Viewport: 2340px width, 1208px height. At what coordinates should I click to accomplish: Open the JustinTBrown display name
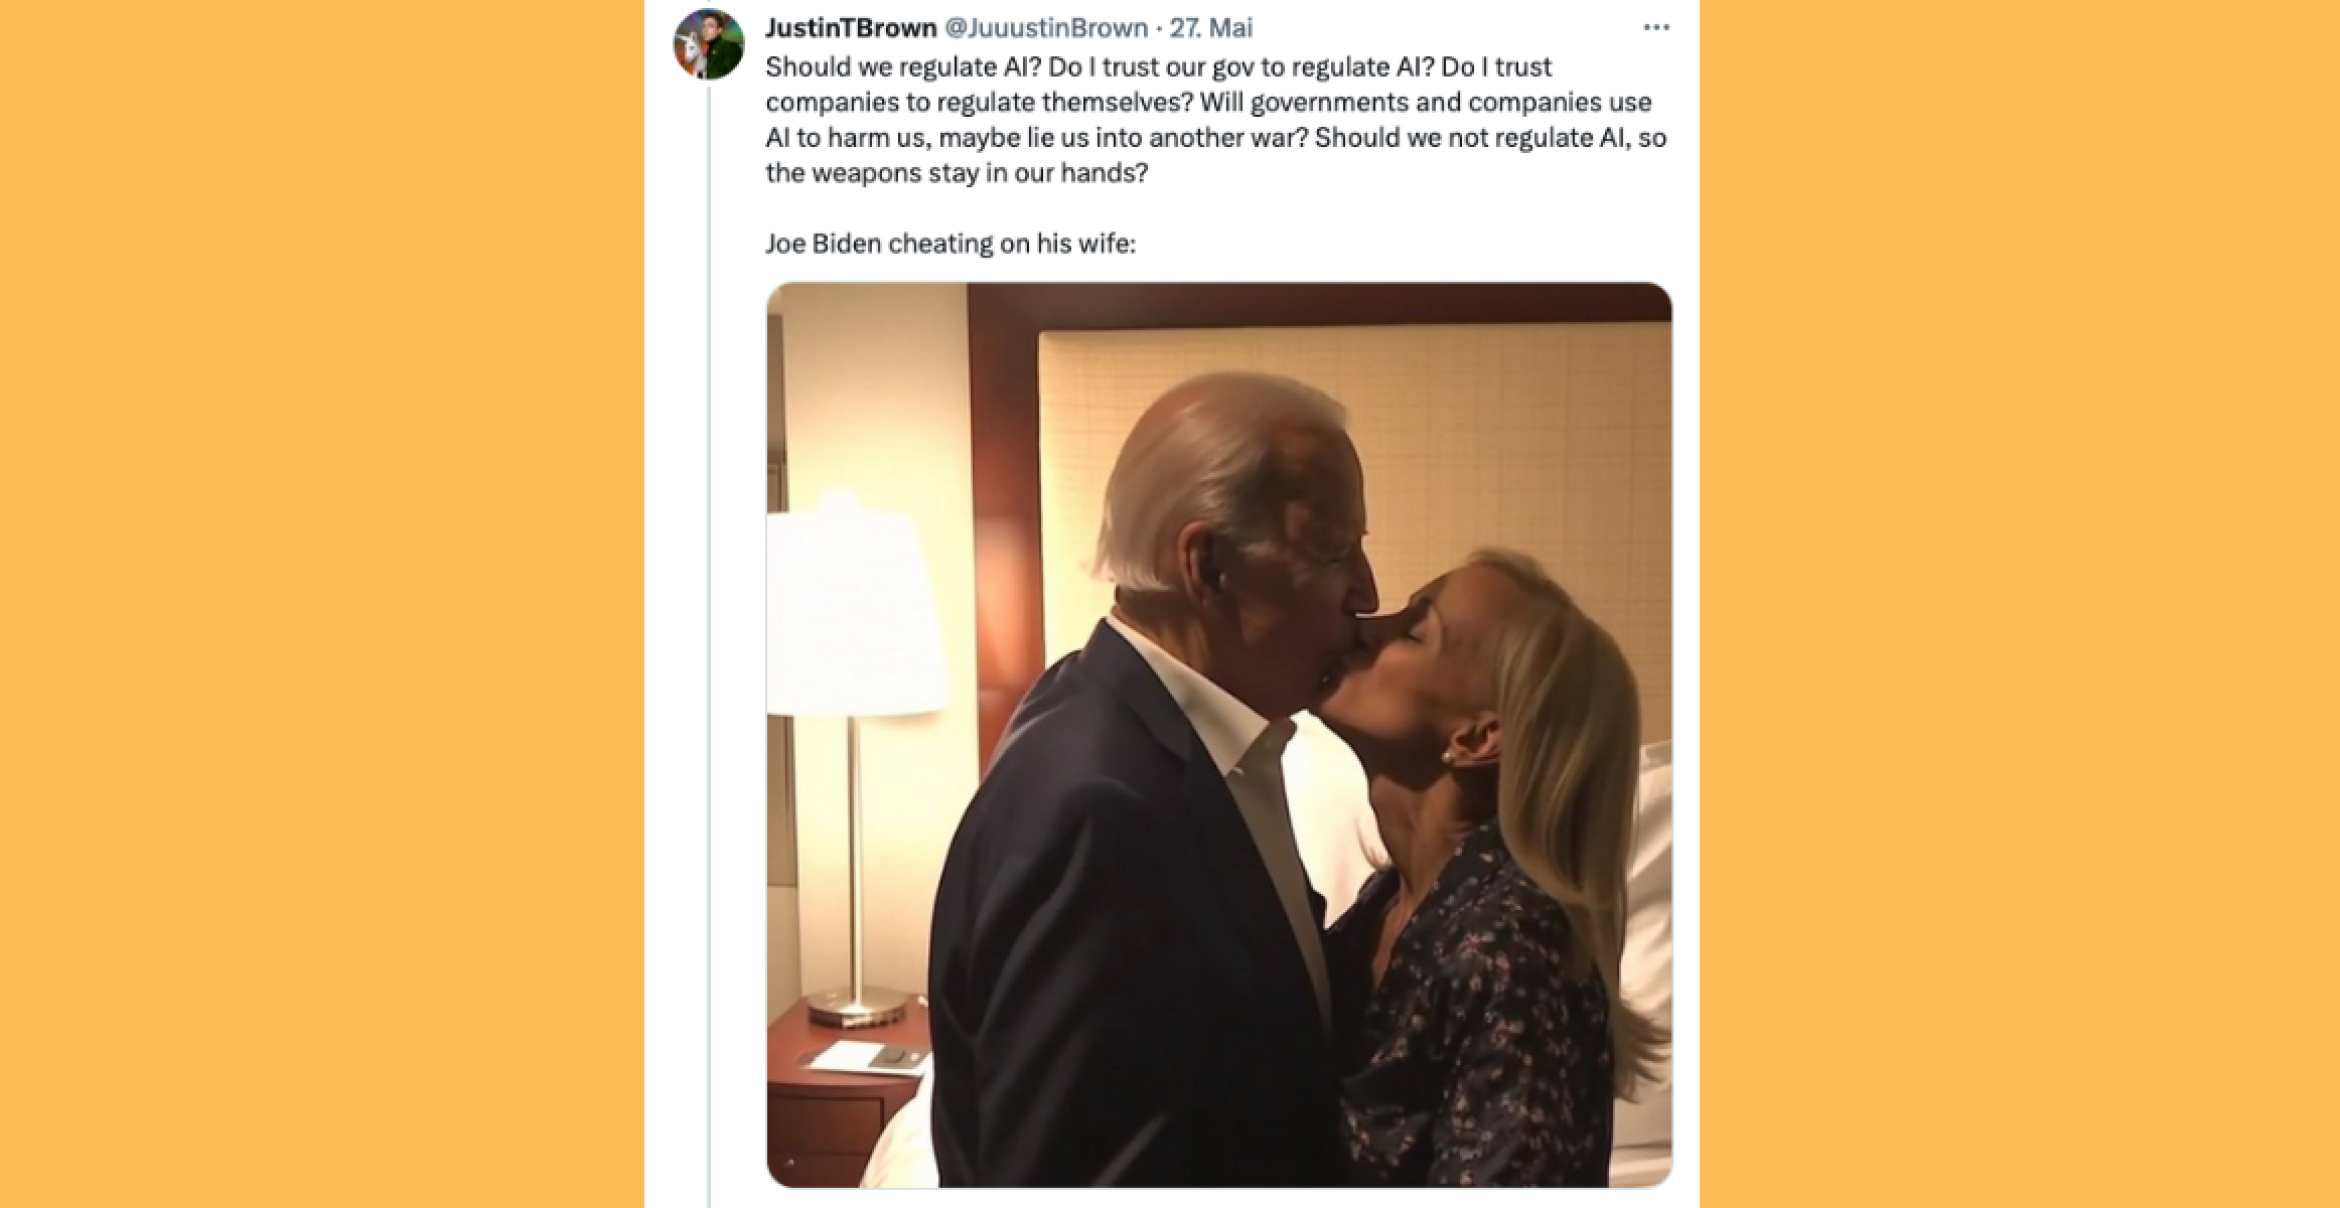pos(851,28)
